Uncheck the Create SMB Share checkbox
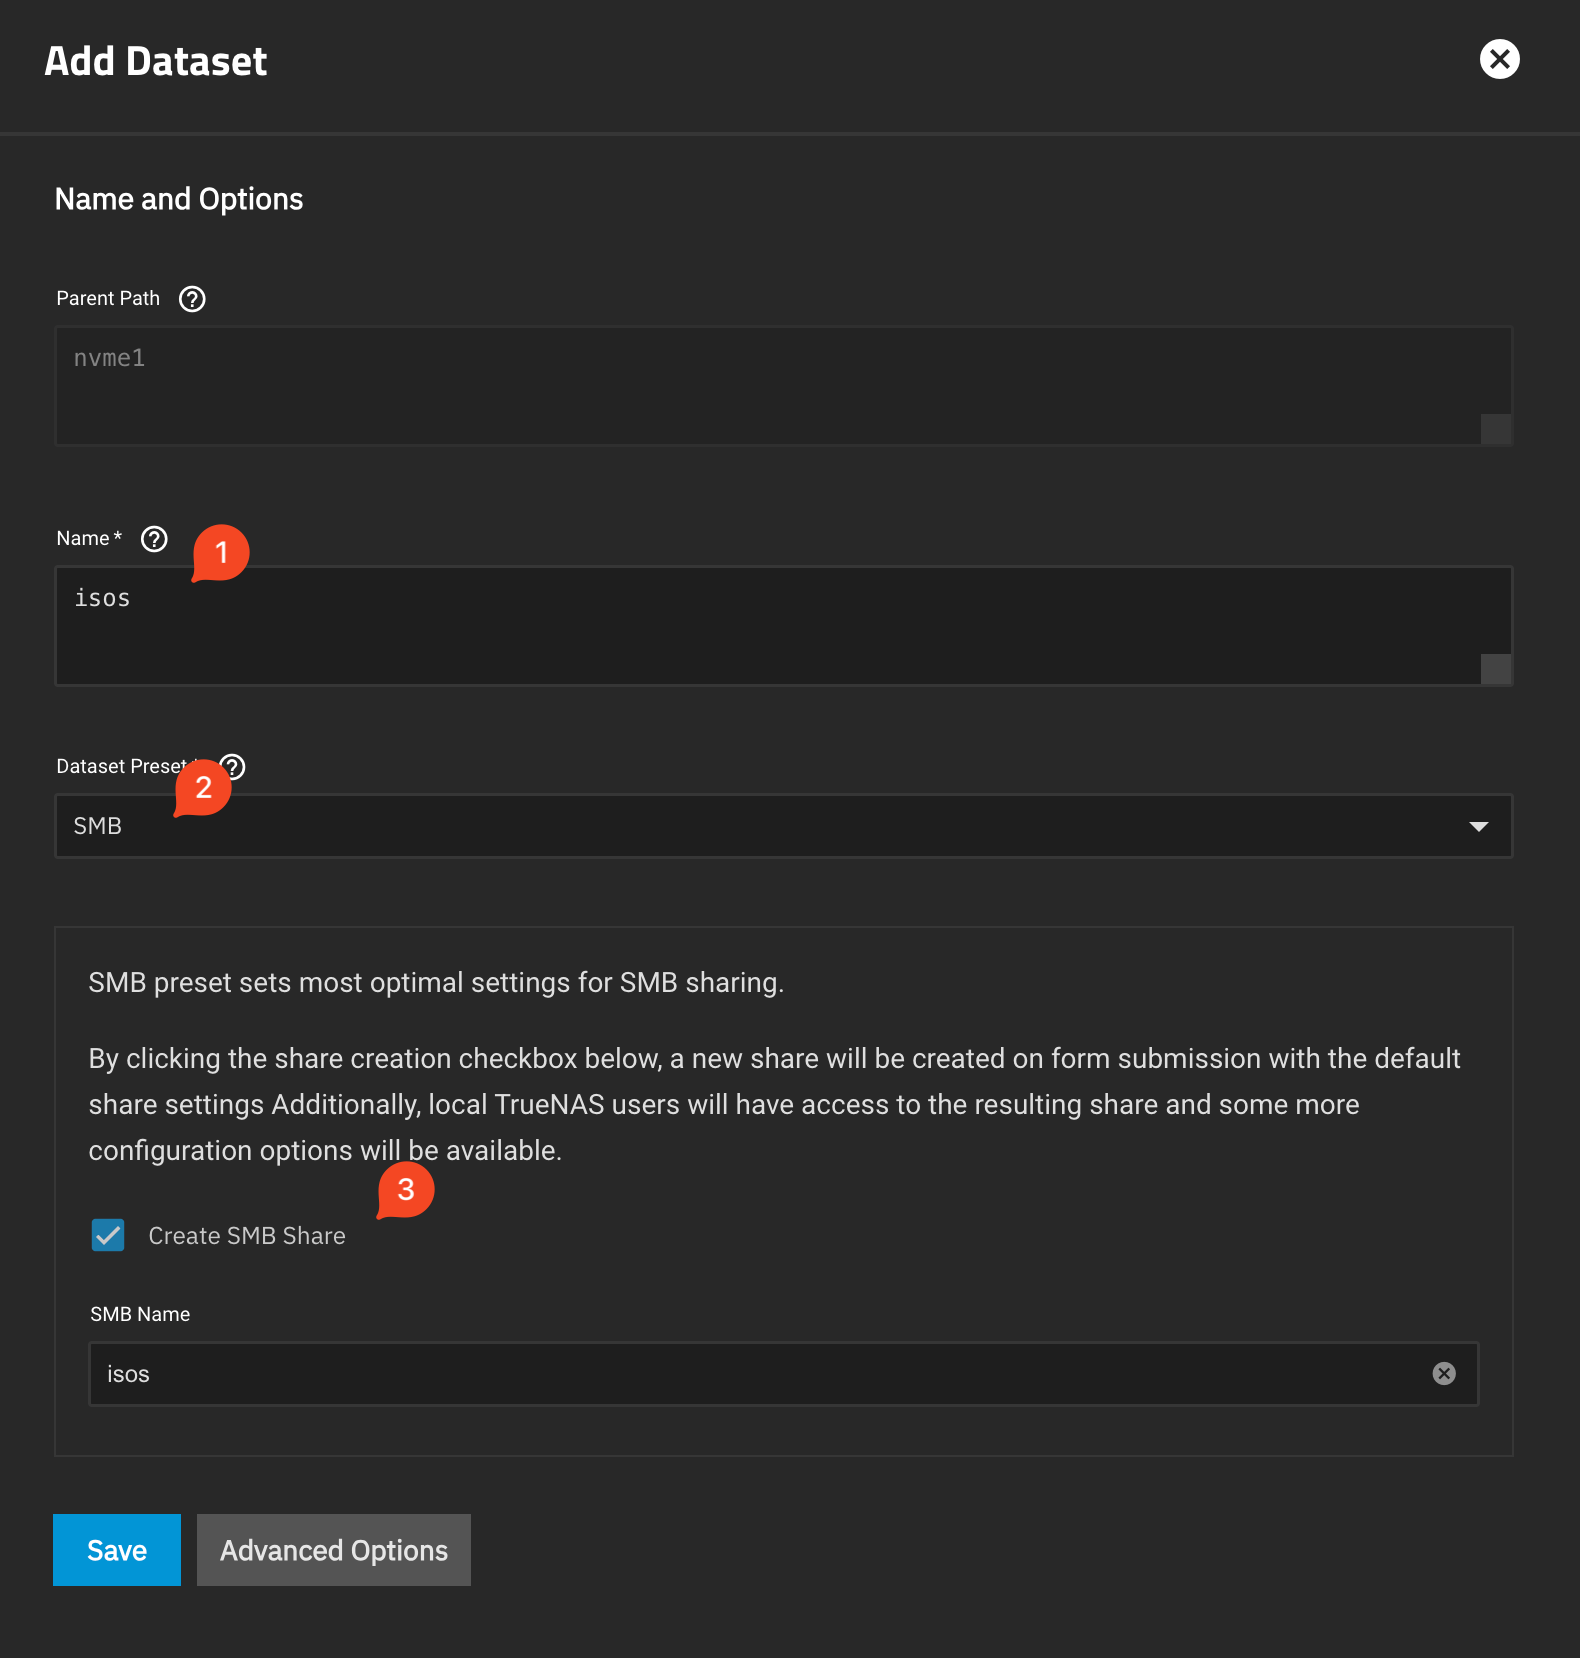The image size is (1580, 1658). pos(108,1235)
